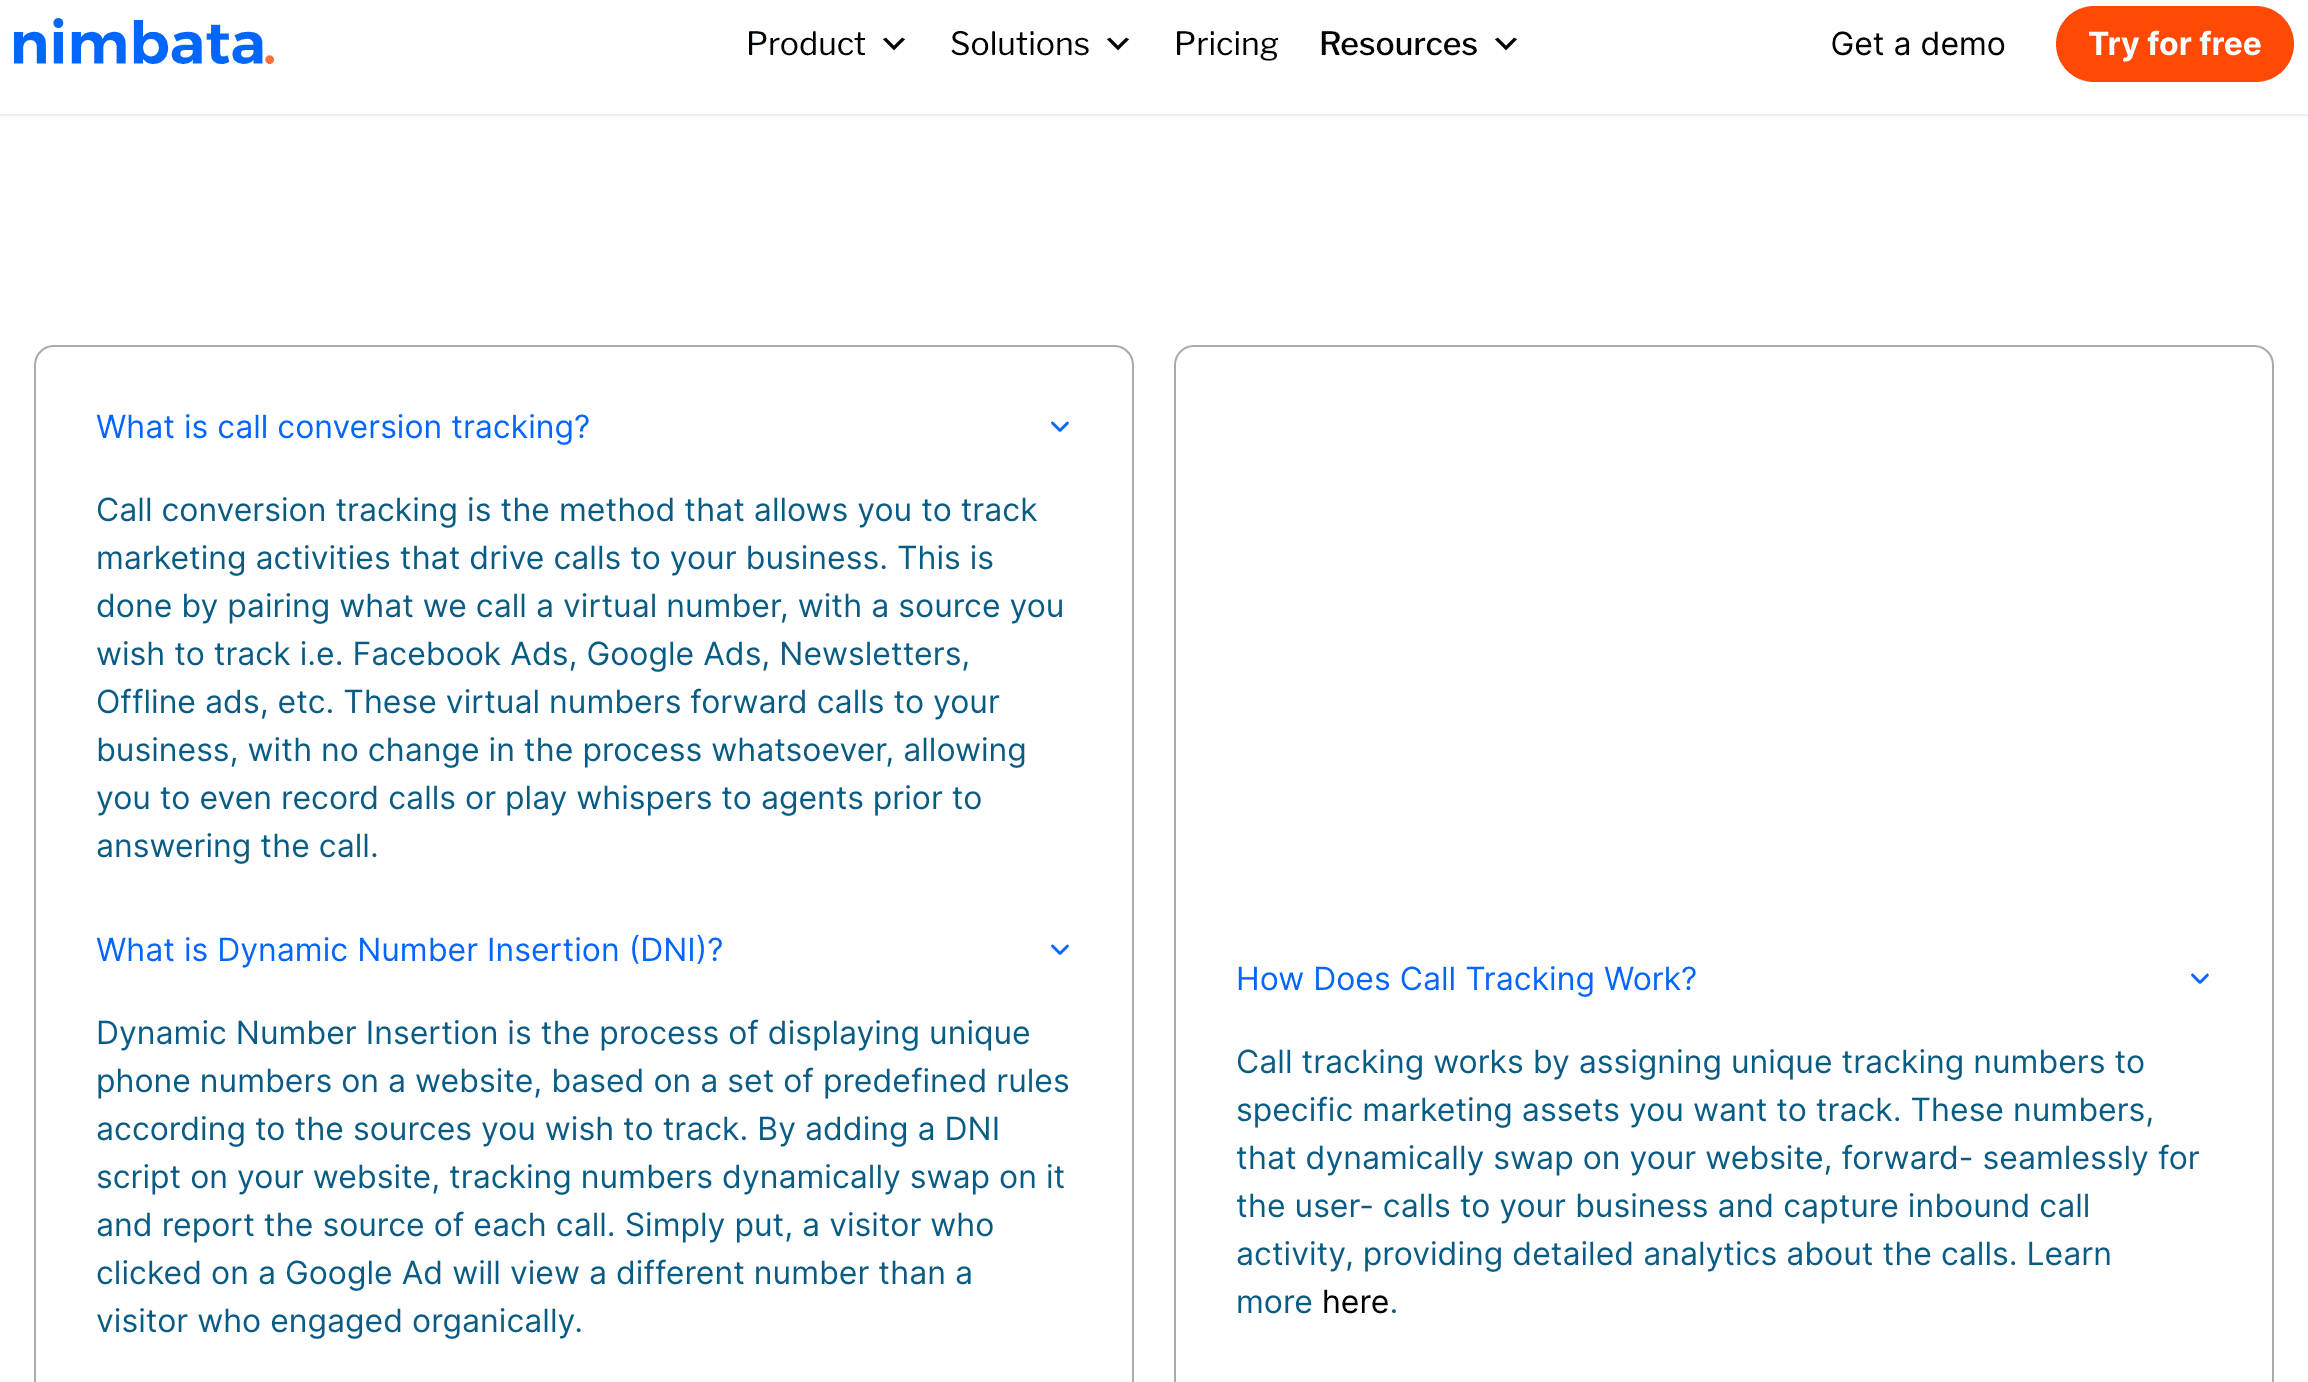The height and width of the screenshot is (1382, 2308).
Task: Open the Solutions menu label
Action: point(1019,44)
